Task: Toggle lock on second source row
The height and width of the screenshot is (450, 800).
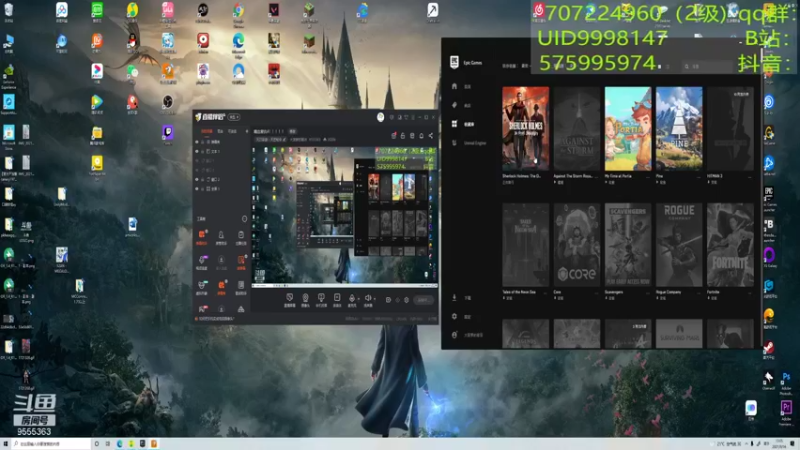Action: [x=203, y=152]
